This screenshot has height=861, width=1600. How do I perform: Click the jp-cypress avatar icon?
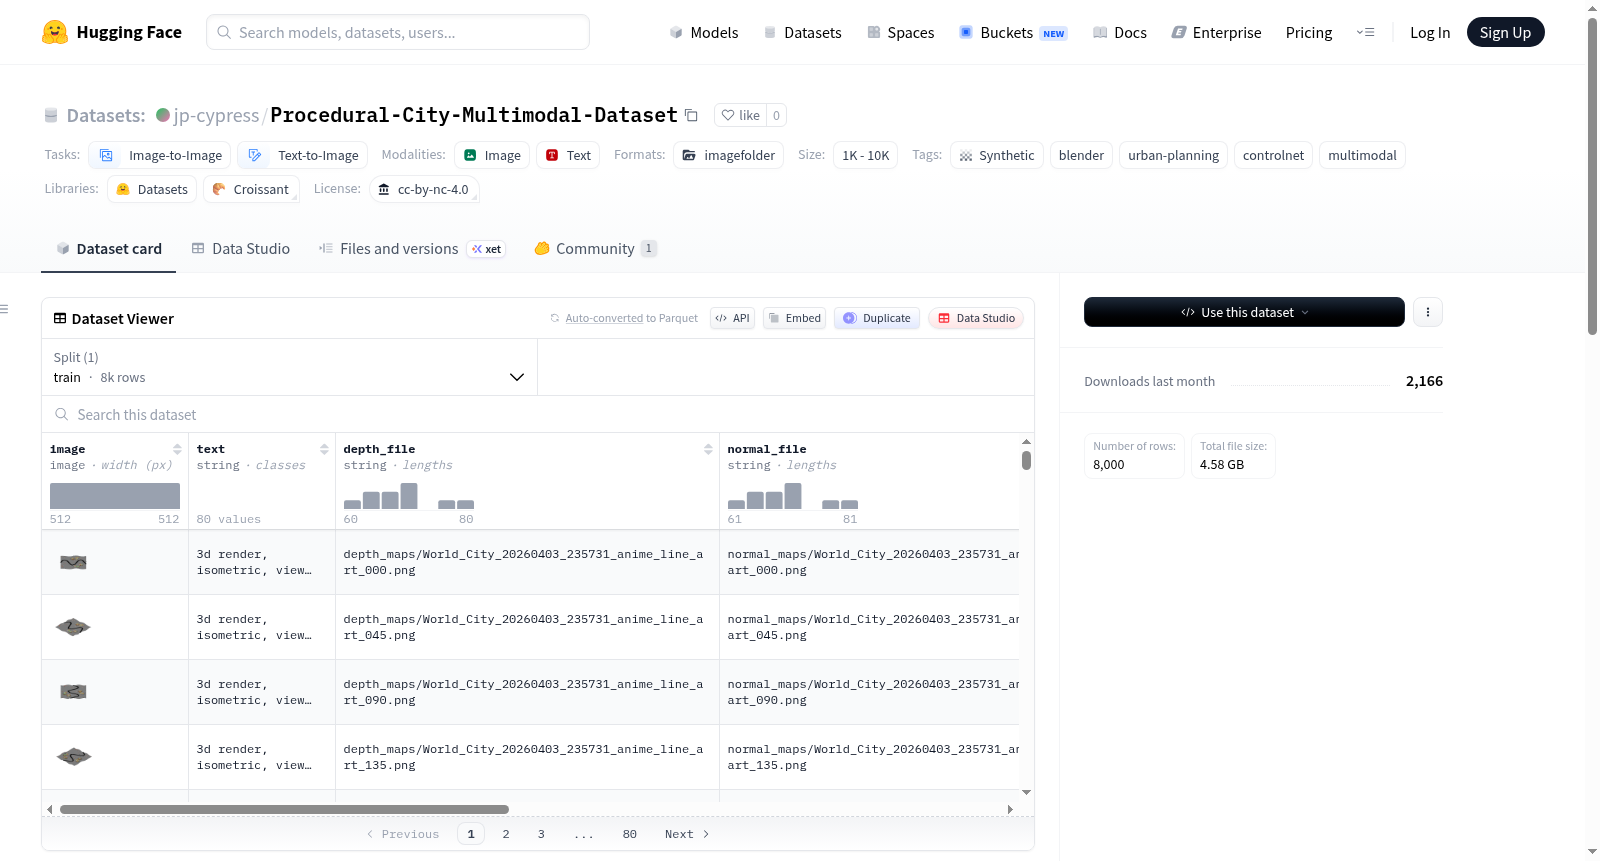coord(163,115)
